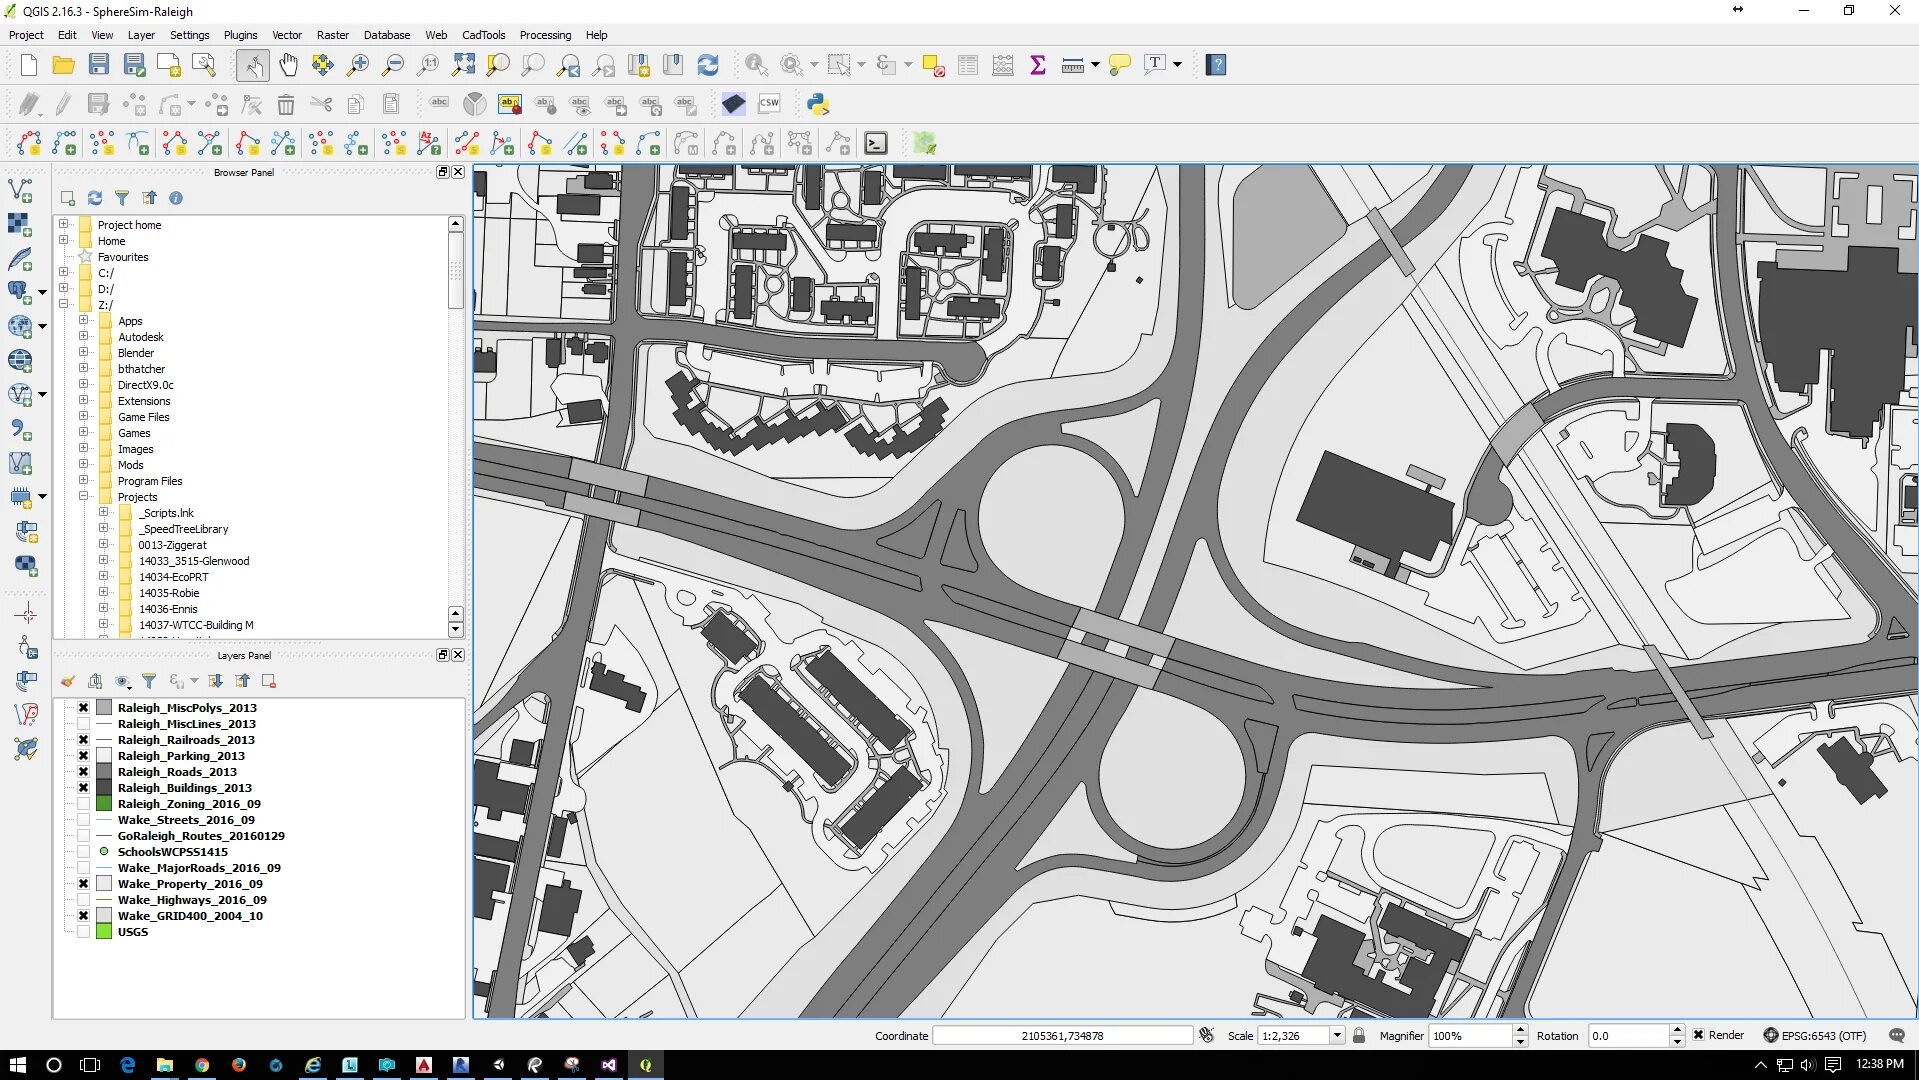Open the CSW metasearch icon
This screenshot has height=1080, width=1919.
769,104
